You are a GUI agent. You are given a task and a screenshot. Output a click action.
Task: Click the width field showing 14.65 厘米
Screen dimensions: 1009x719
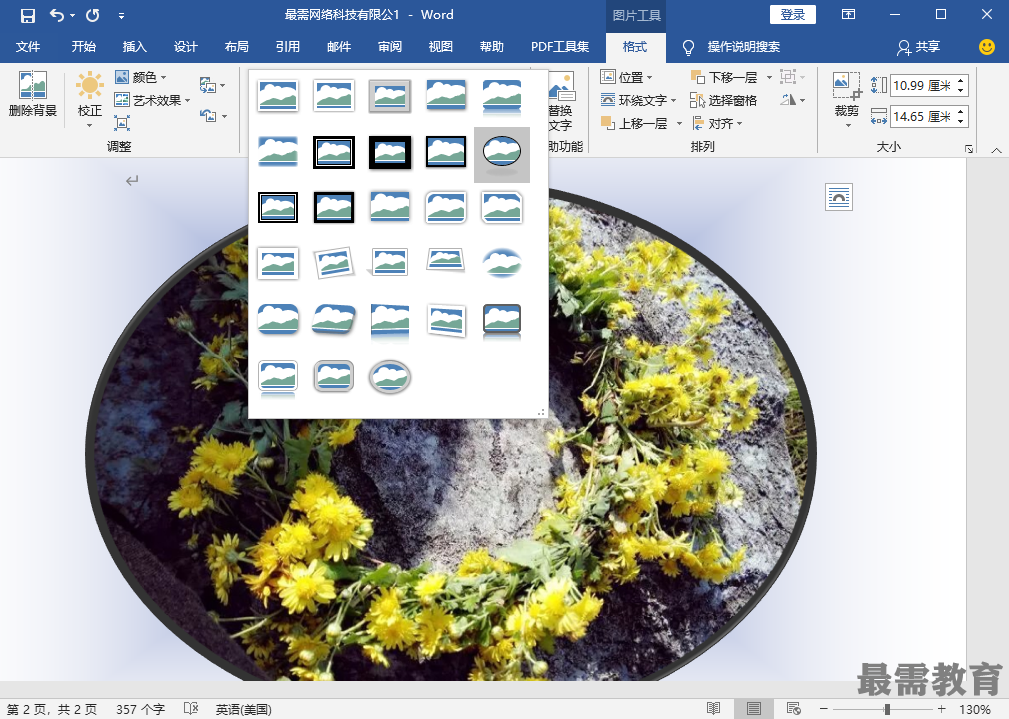pyautogui.click(x=921, y=117)
